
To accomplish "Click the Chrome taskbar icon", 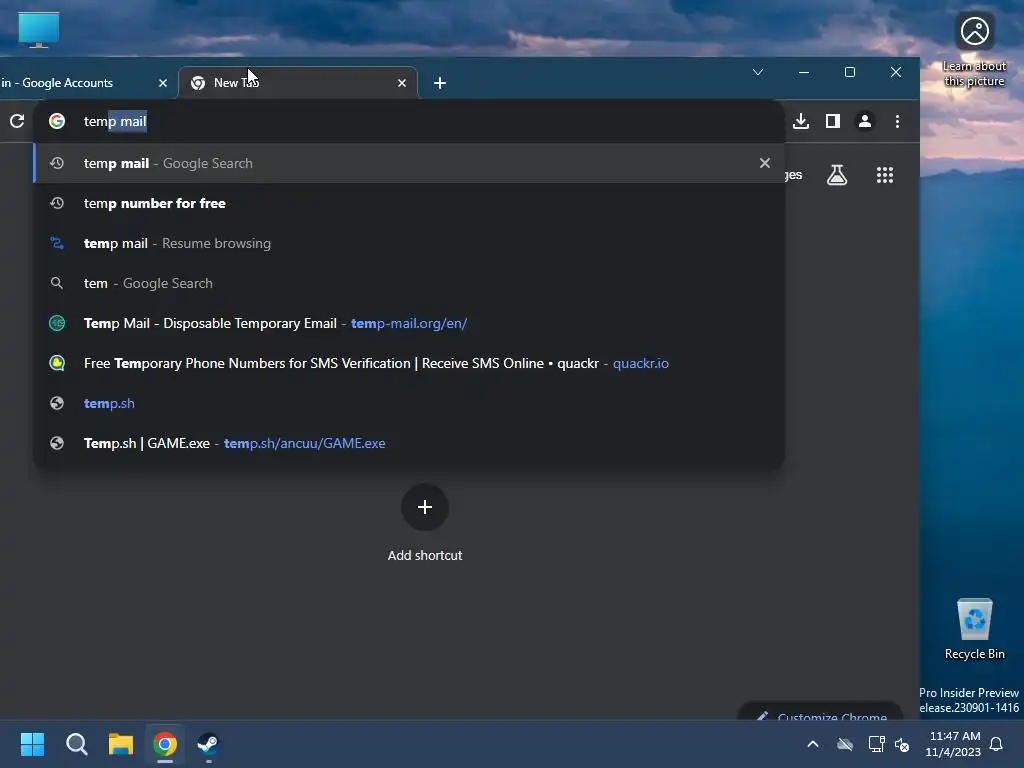I will [x=165, y=744].
